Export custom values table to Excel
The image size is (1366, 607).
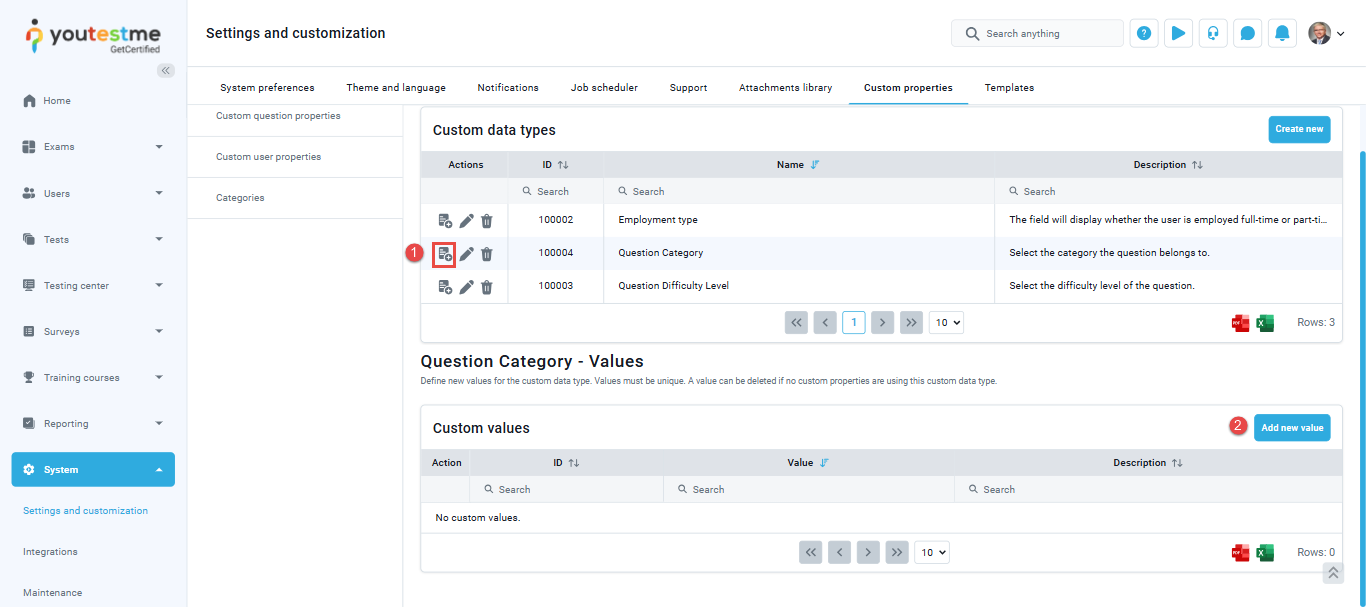[x=1265, y=553]
